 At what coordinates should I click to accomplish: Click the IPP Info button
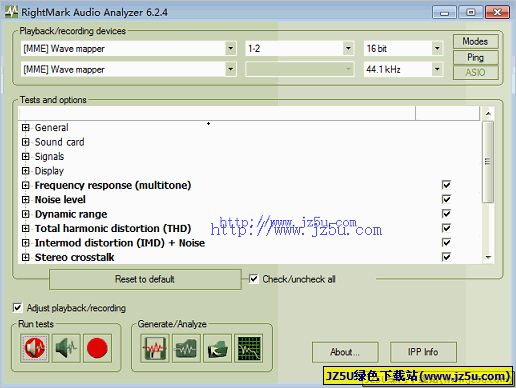pos(423,352)
